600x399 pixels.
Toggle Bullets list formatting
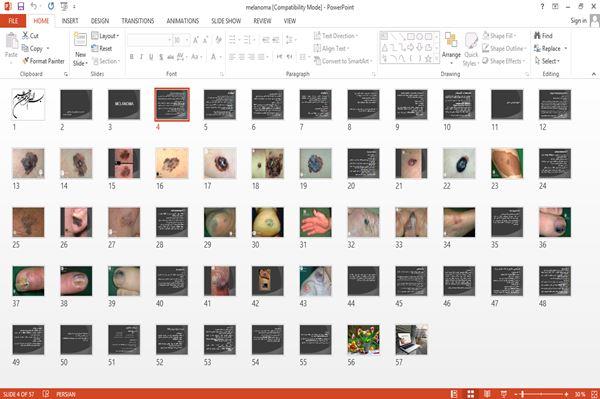[x=232, y=40]
